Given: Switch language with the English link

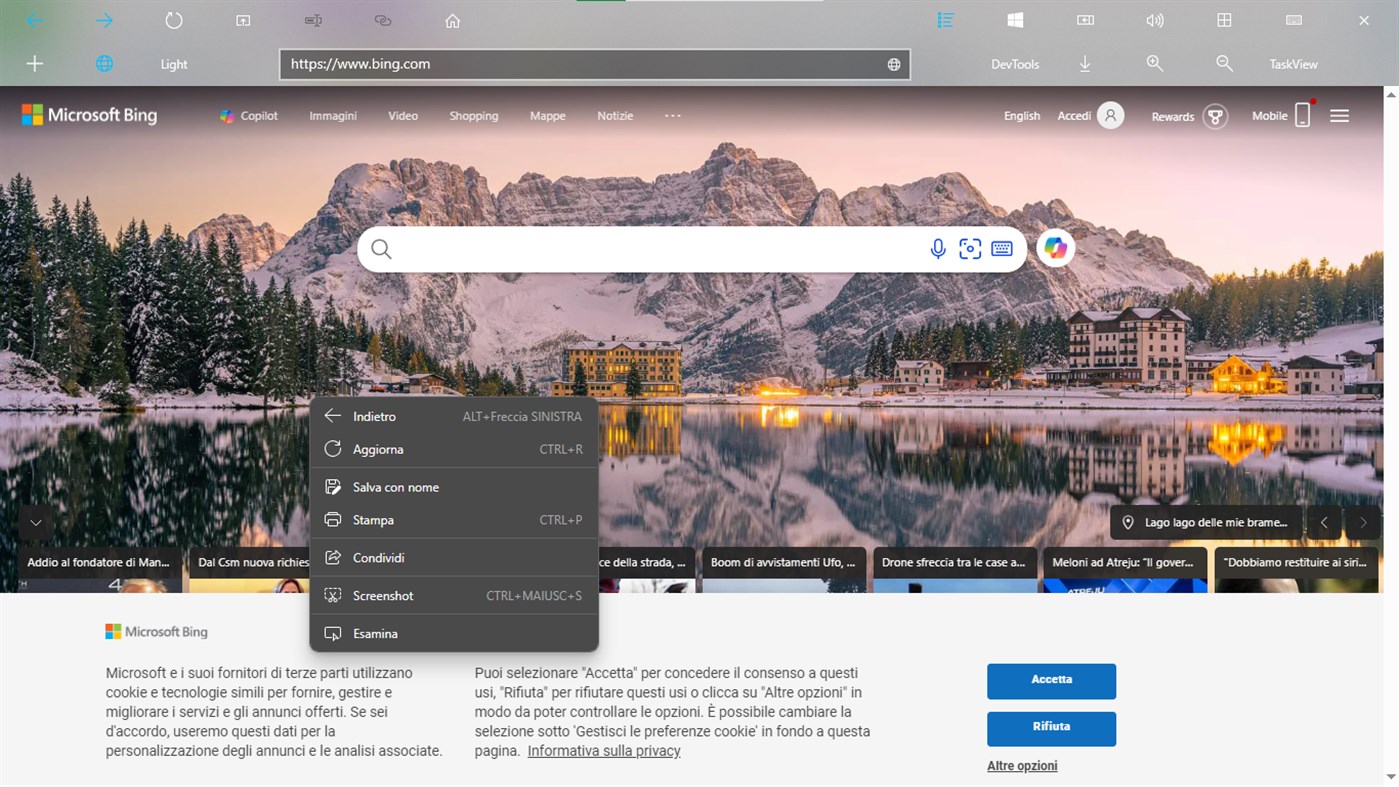Looking at the screenshot, I should [x=1022, y=116].
